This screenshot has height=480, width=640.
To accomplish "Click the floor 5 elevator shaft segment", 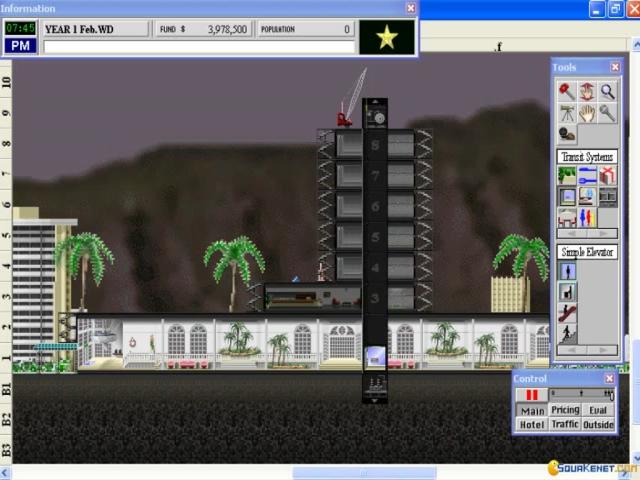I will coord(375,237).
